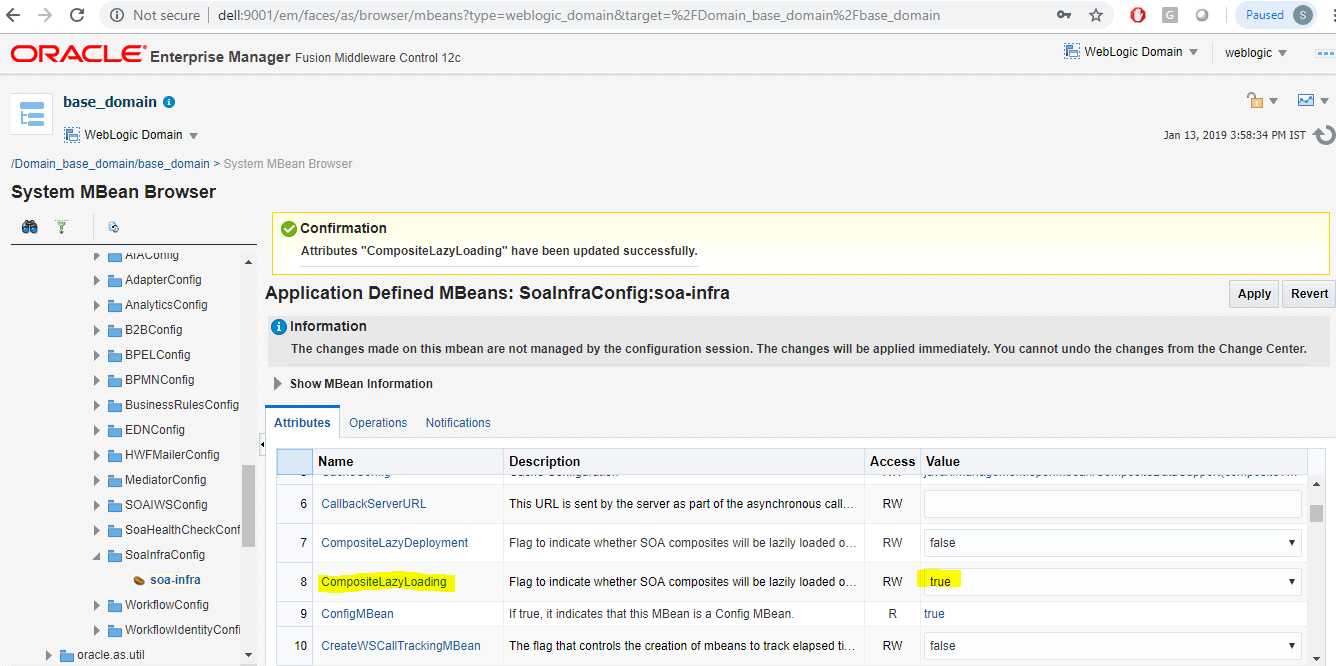The width and height of the screenshot is (1336, 666).
Task: Open the ConfigMBean attribute link
Action: 357,614
